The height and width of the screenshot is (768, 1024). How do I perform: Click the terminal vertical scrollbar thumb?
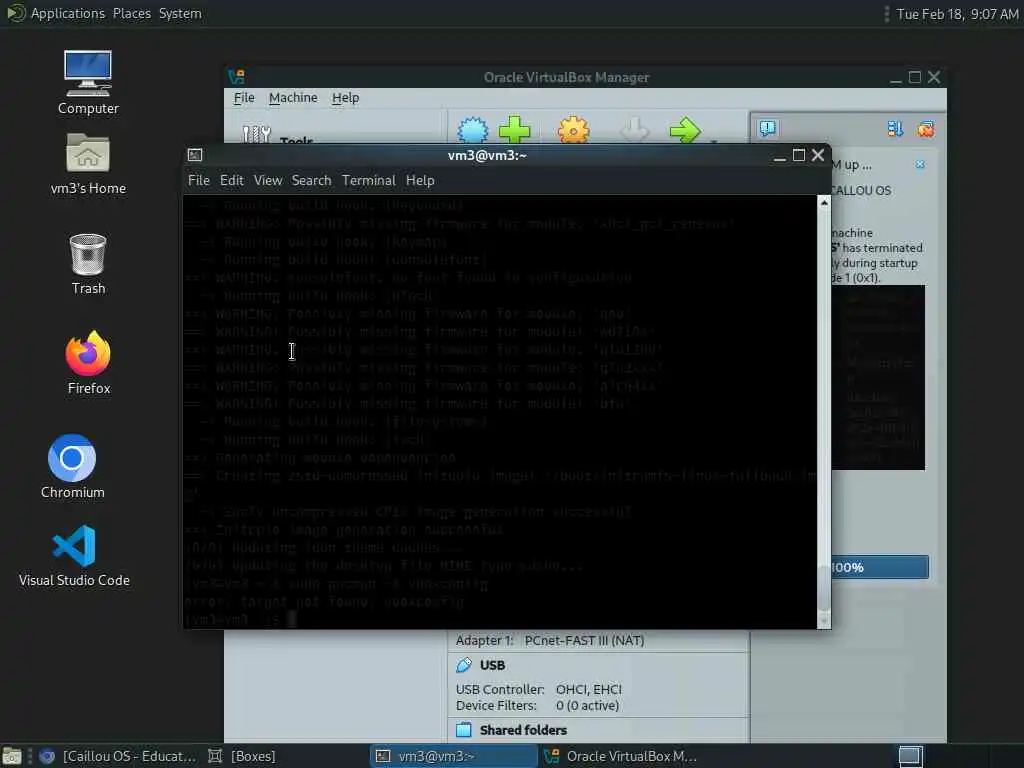(x=824, y=586)
